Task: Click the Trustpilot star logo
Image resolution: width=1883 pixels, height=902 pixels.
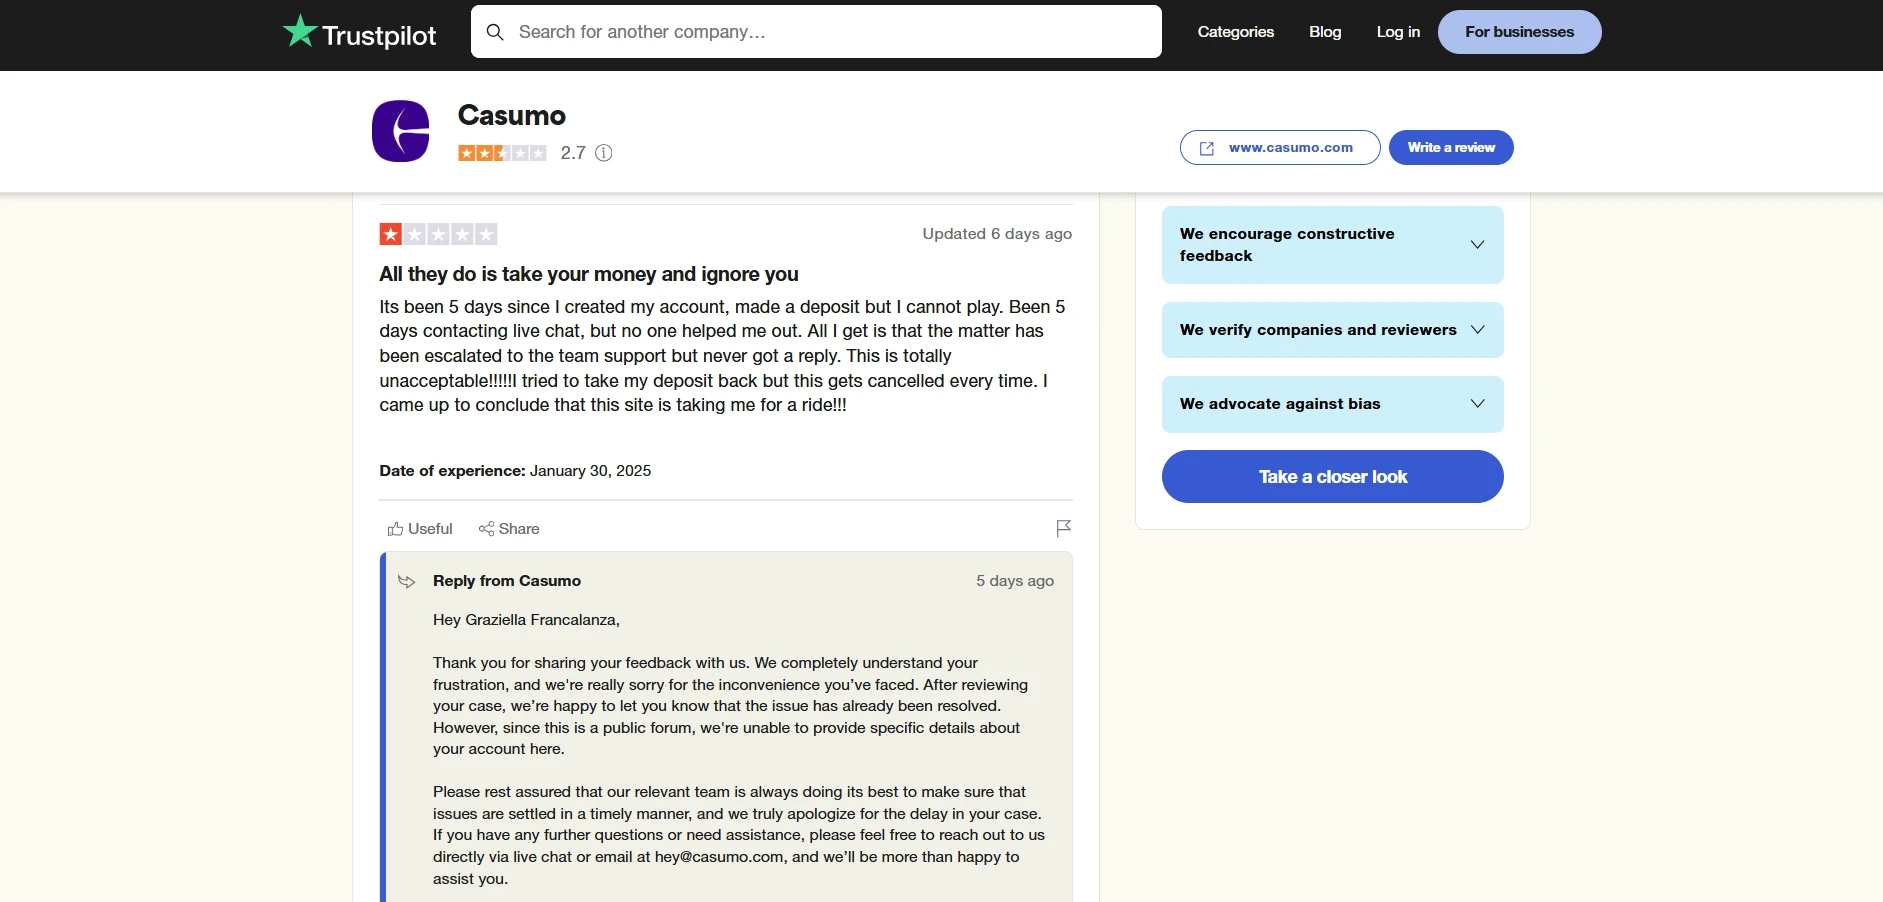Action: point(300,31)
